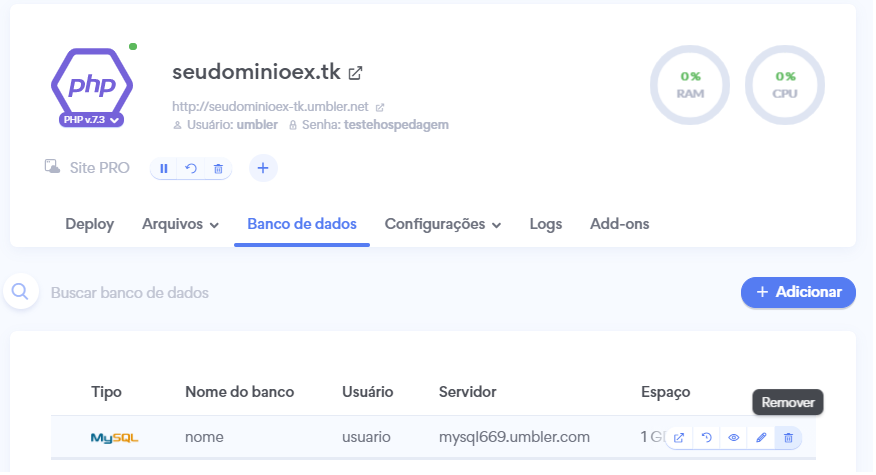The height and width of the screenshot is (475, 876).
Task: Click the search magnifier icon
Action: (21, 292)
